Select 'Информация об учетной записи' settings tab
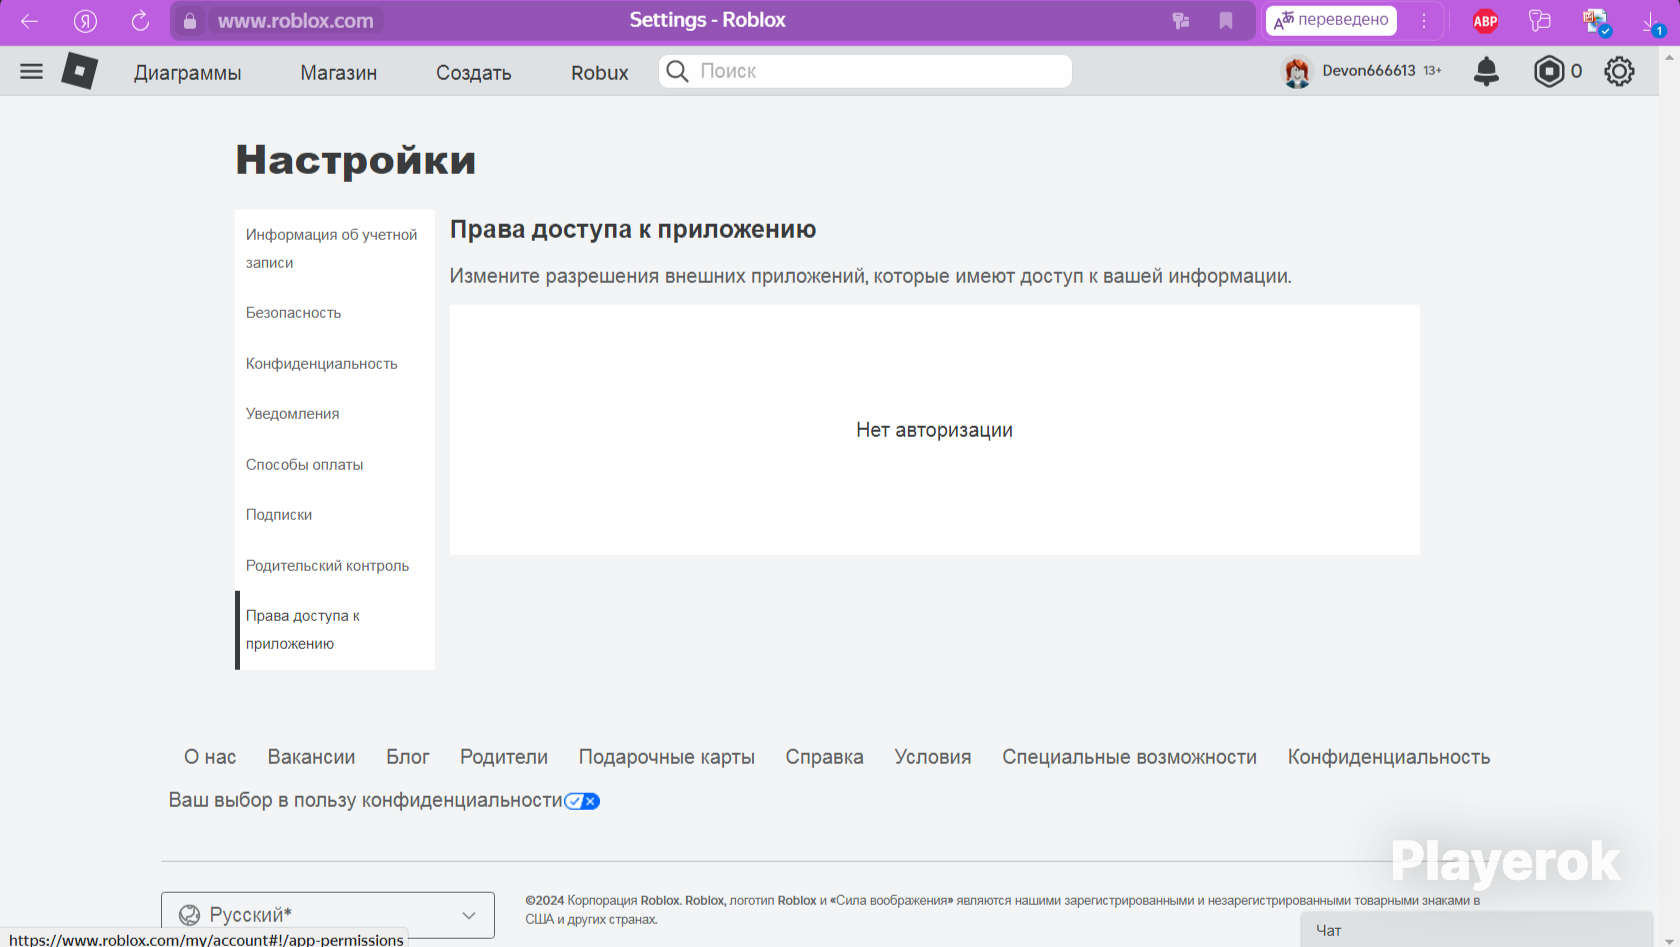1680x947 pixels. click(335, 249)
